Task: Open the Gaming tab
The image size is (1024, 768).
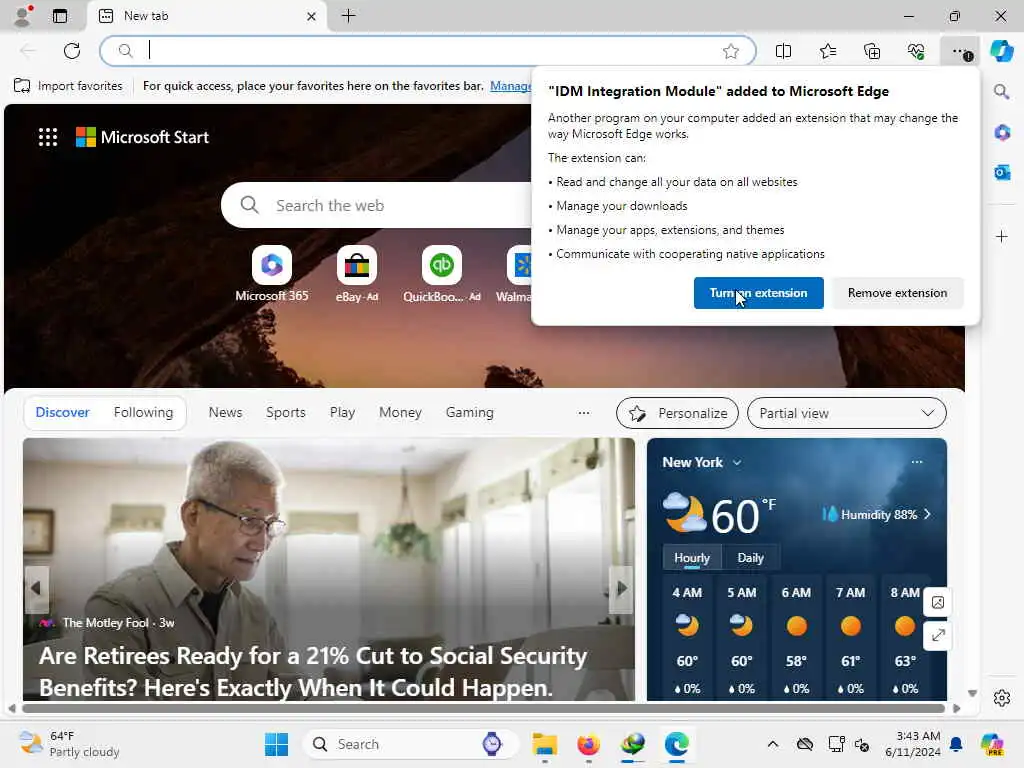Action: 470,413
